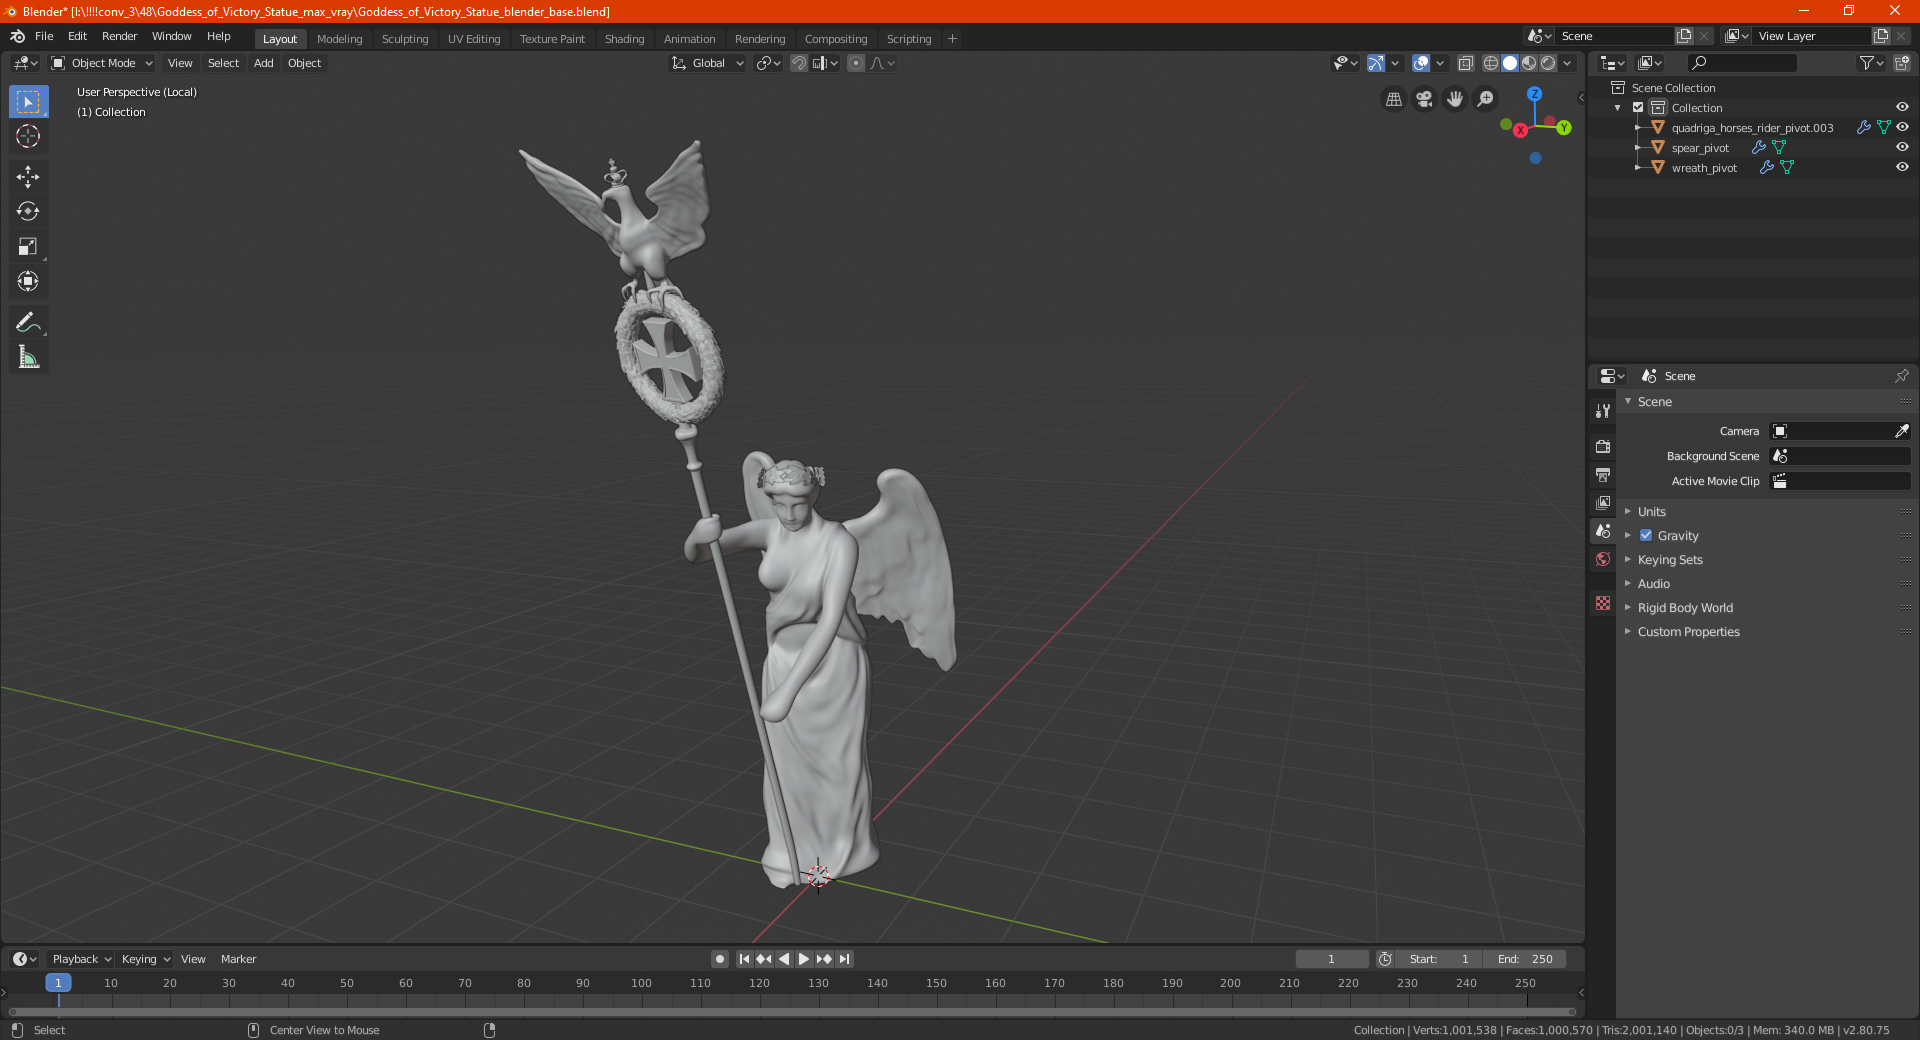
Task: Open the File menu
Action: [44, 36]
